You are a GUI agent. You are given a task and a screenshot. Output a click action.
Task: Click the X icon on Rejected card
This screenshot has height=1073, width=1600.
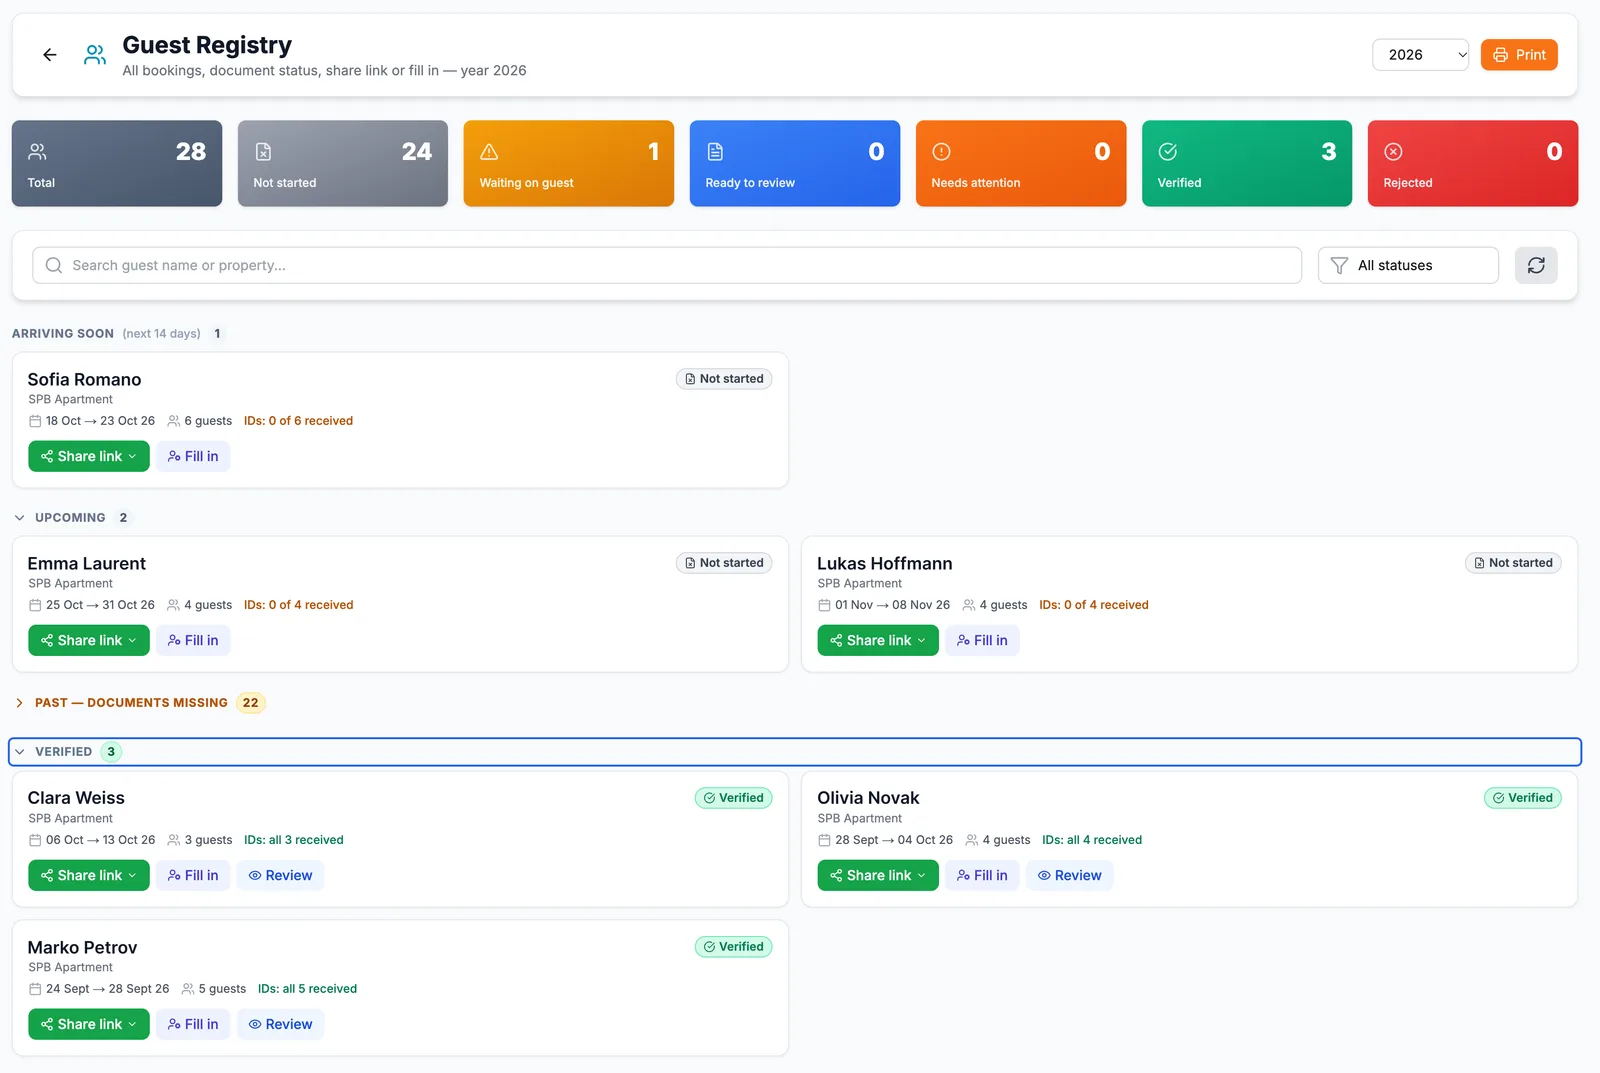[1393, 152]
